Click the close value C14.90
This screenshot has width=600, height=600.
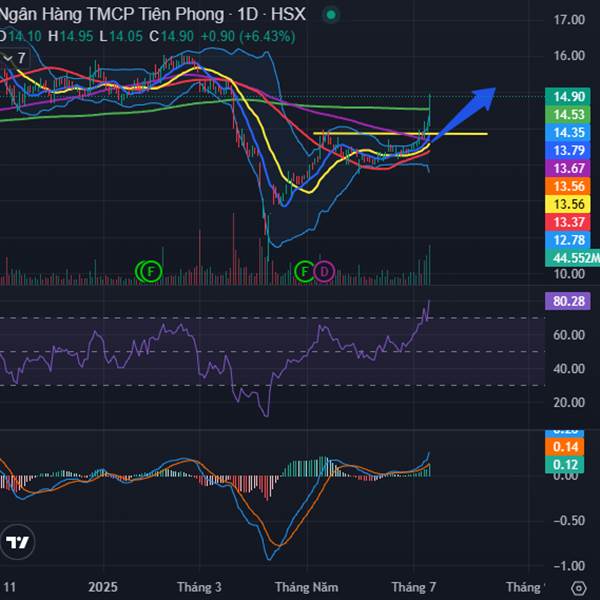point(171,37)
